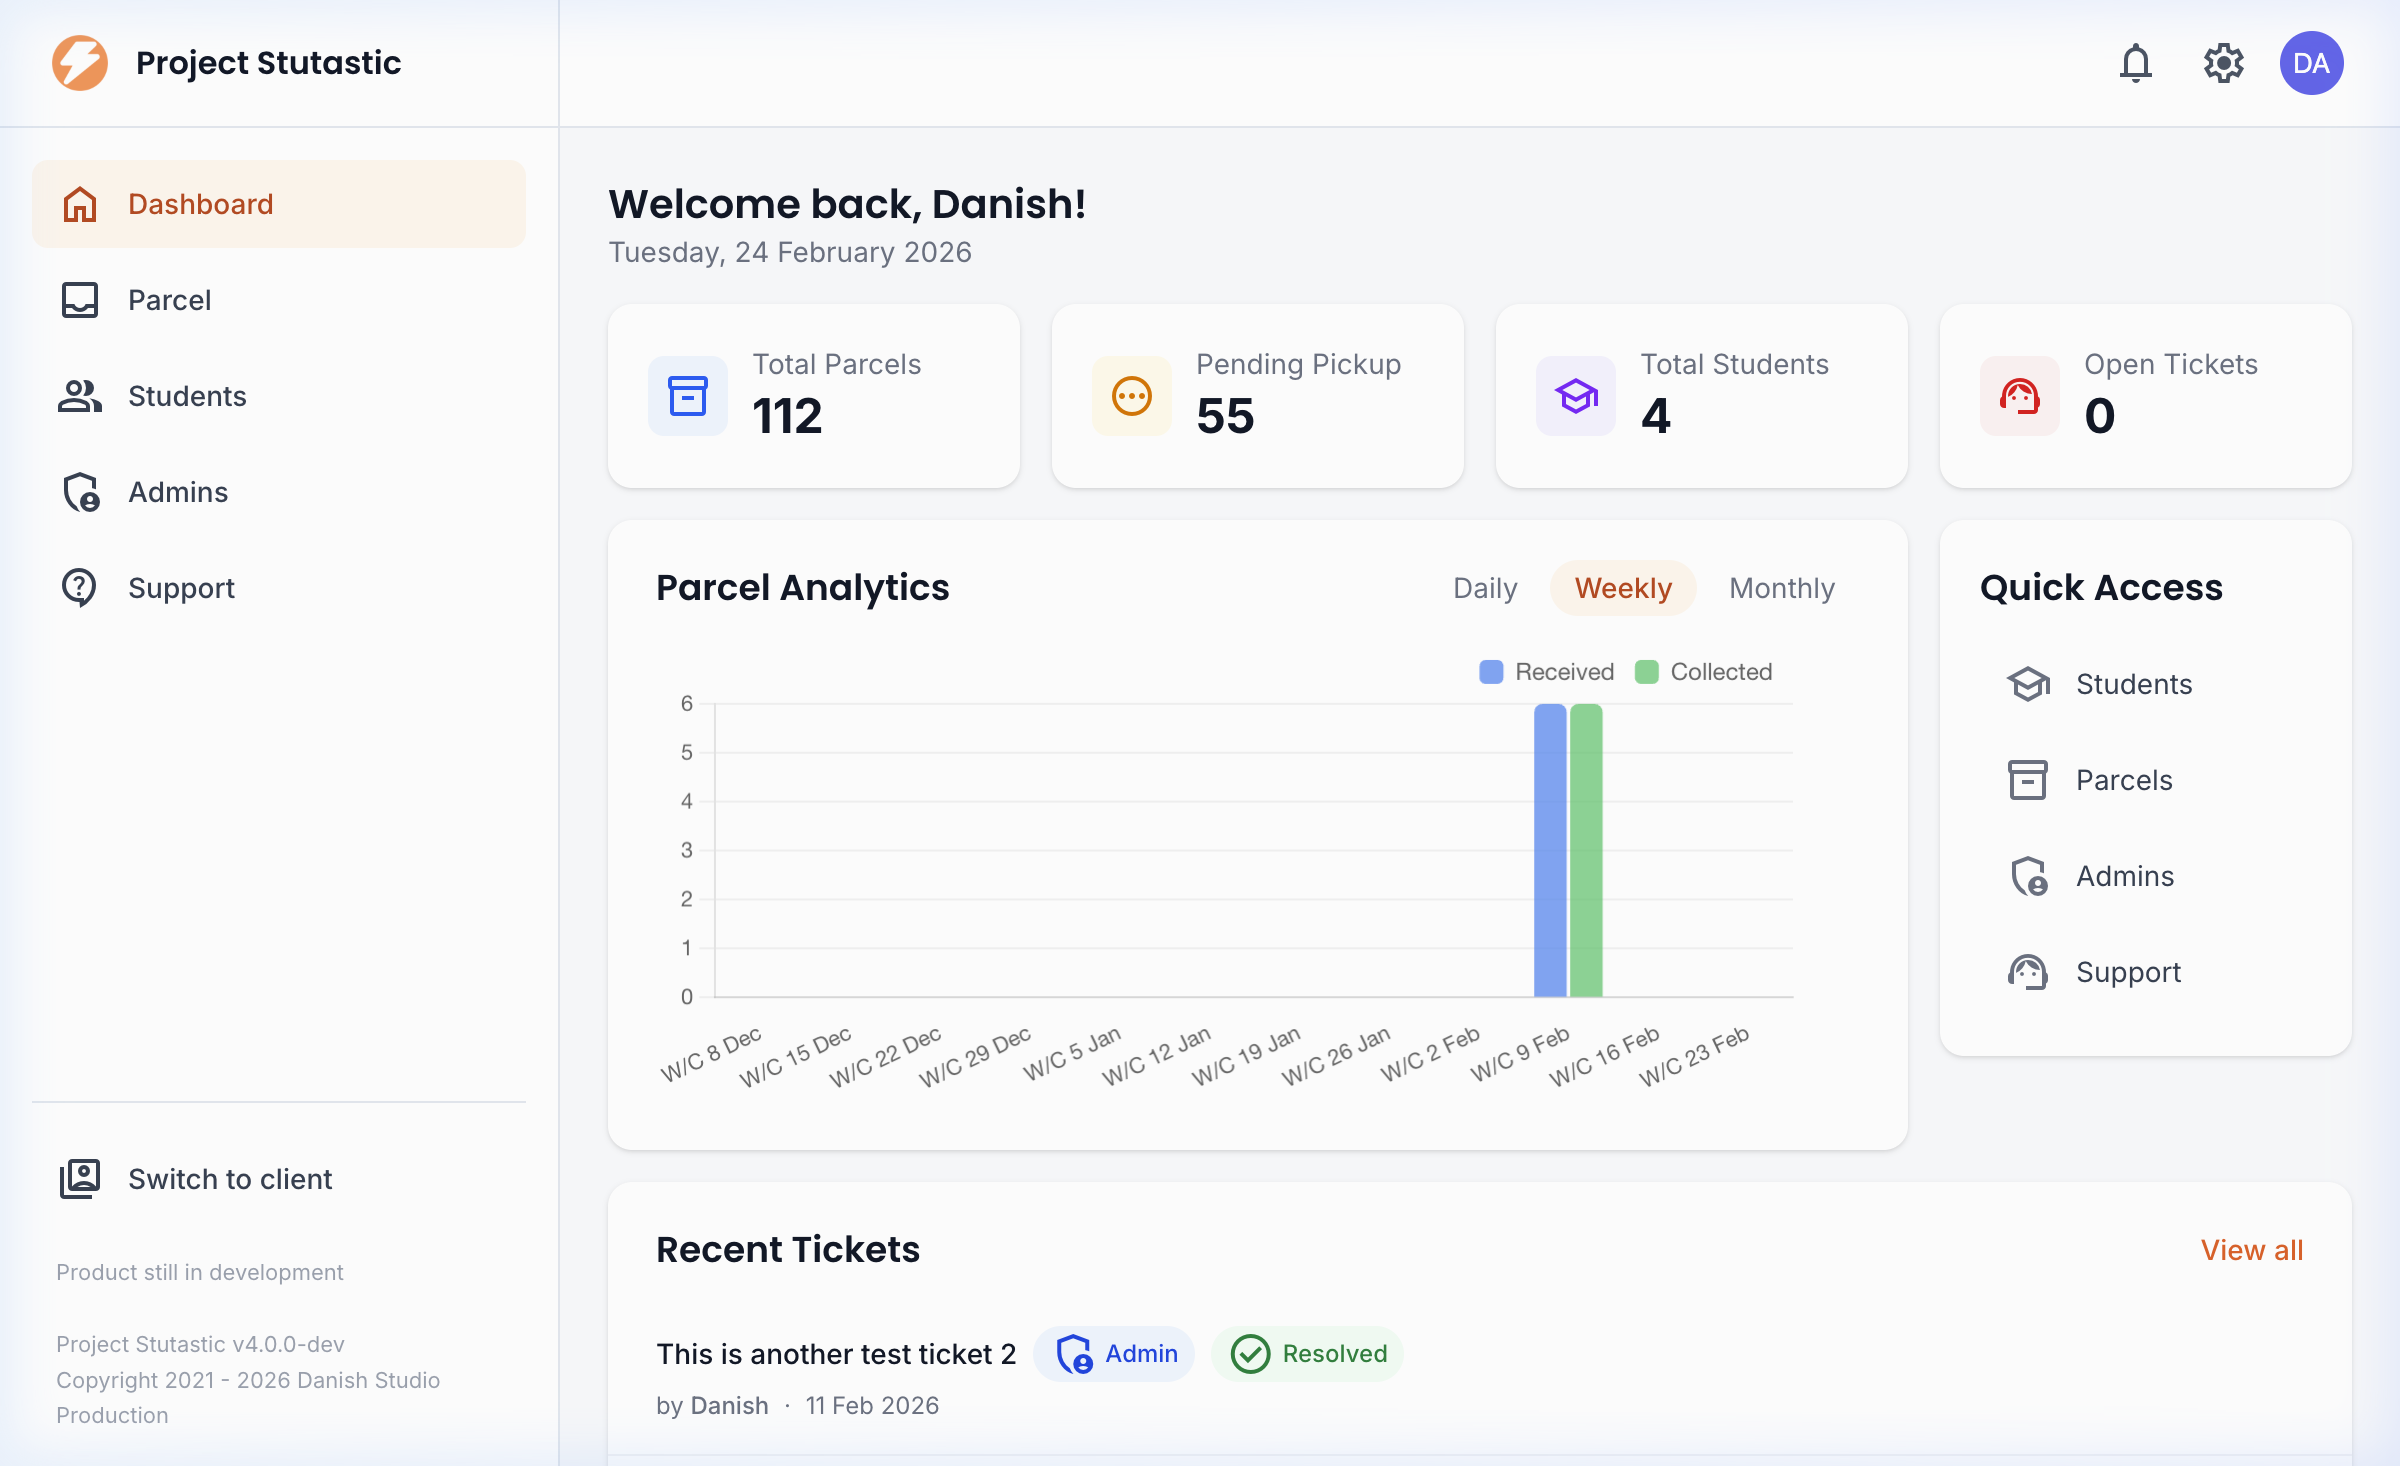This screenshot has height=1466, width=2400.
Task: Click the Students icon in the sidebar
Action: pos(79,396)
